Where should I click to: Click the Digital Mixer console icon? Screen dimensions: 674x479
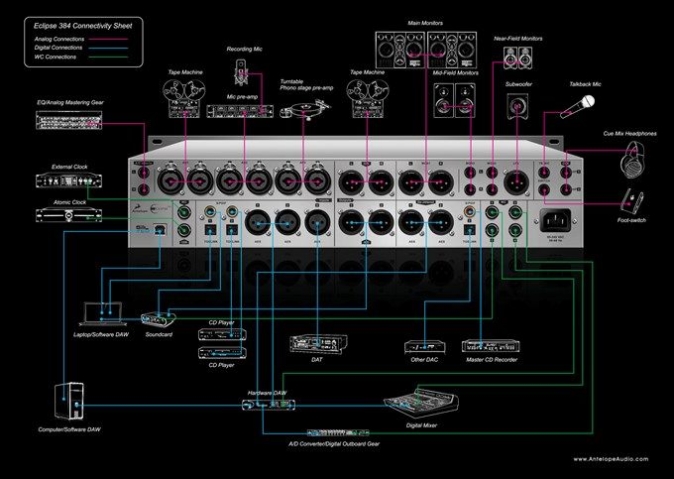click(x=421, y=403)
